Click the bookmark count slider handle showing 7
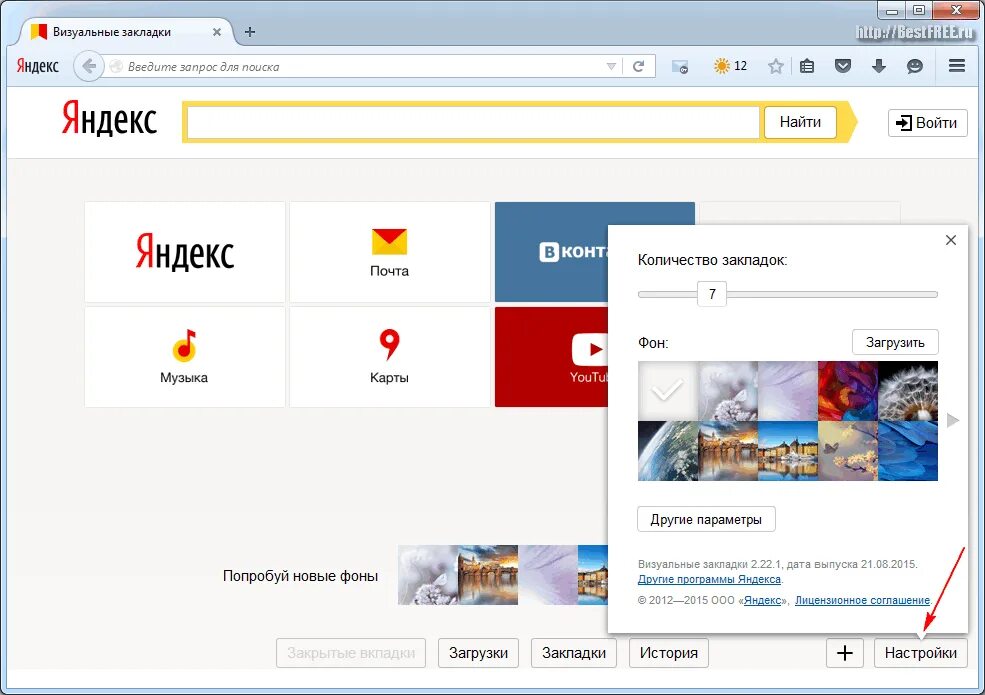 pos(712,294)
